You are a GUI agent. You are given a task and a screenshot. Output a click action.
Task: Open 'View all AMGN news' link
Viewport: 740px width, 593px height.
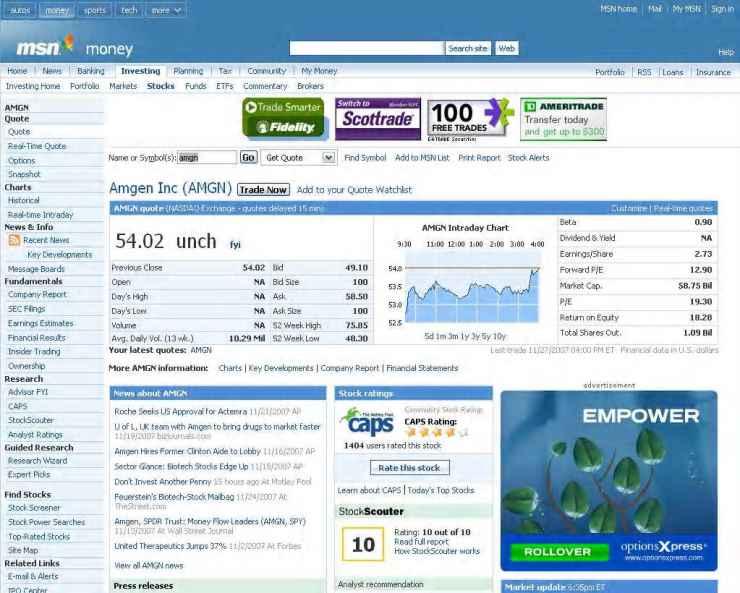[x=148, y=565]
